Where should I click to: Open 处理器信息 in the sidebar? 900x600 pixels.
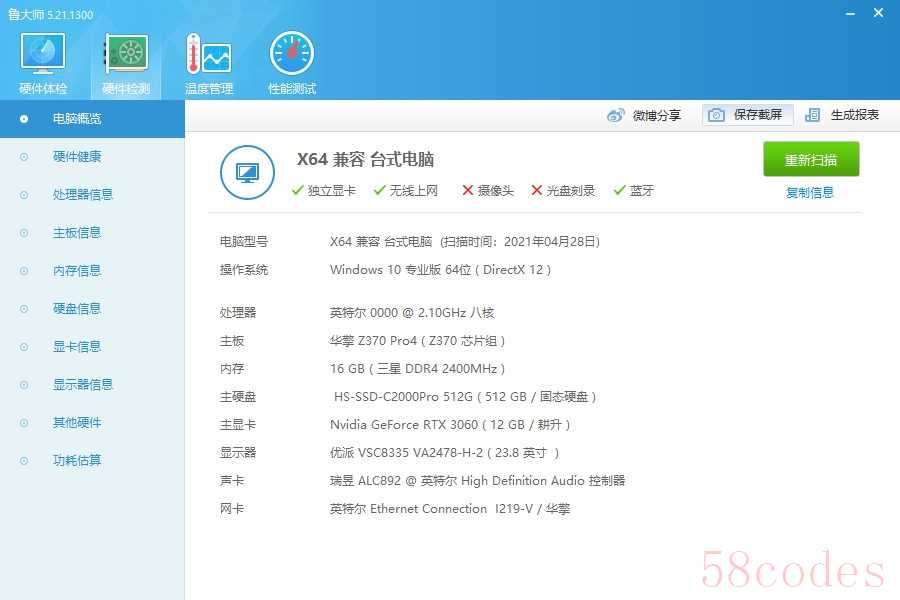[83, 195]
